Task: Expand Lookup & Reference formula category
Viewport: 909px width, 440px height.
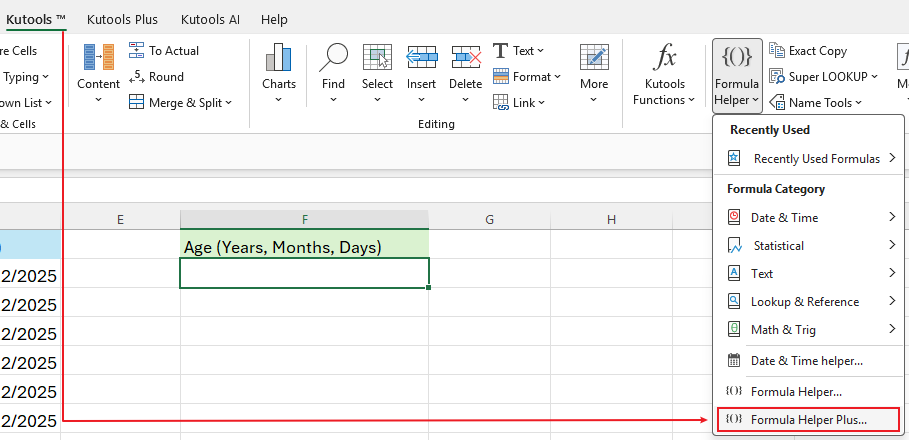Action: pos(809,301)
